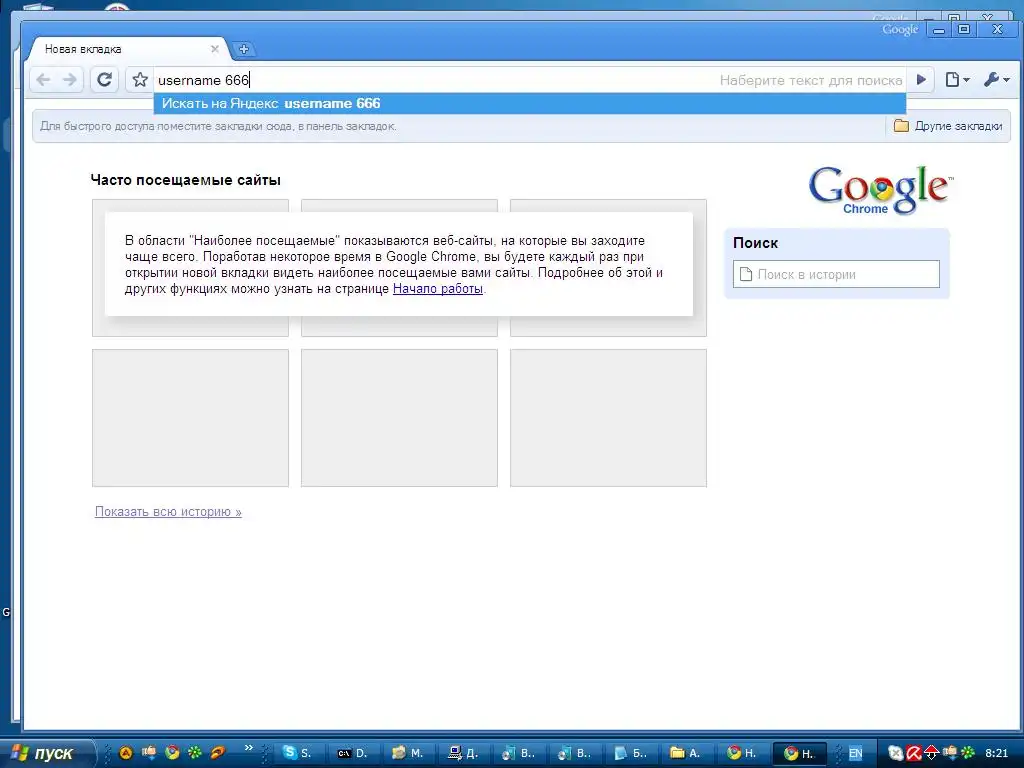The image size is (1024, 768).
Task: Launch Chrome from the quick-launch bar
Action: pyautogui.click(x=172, y=753)
